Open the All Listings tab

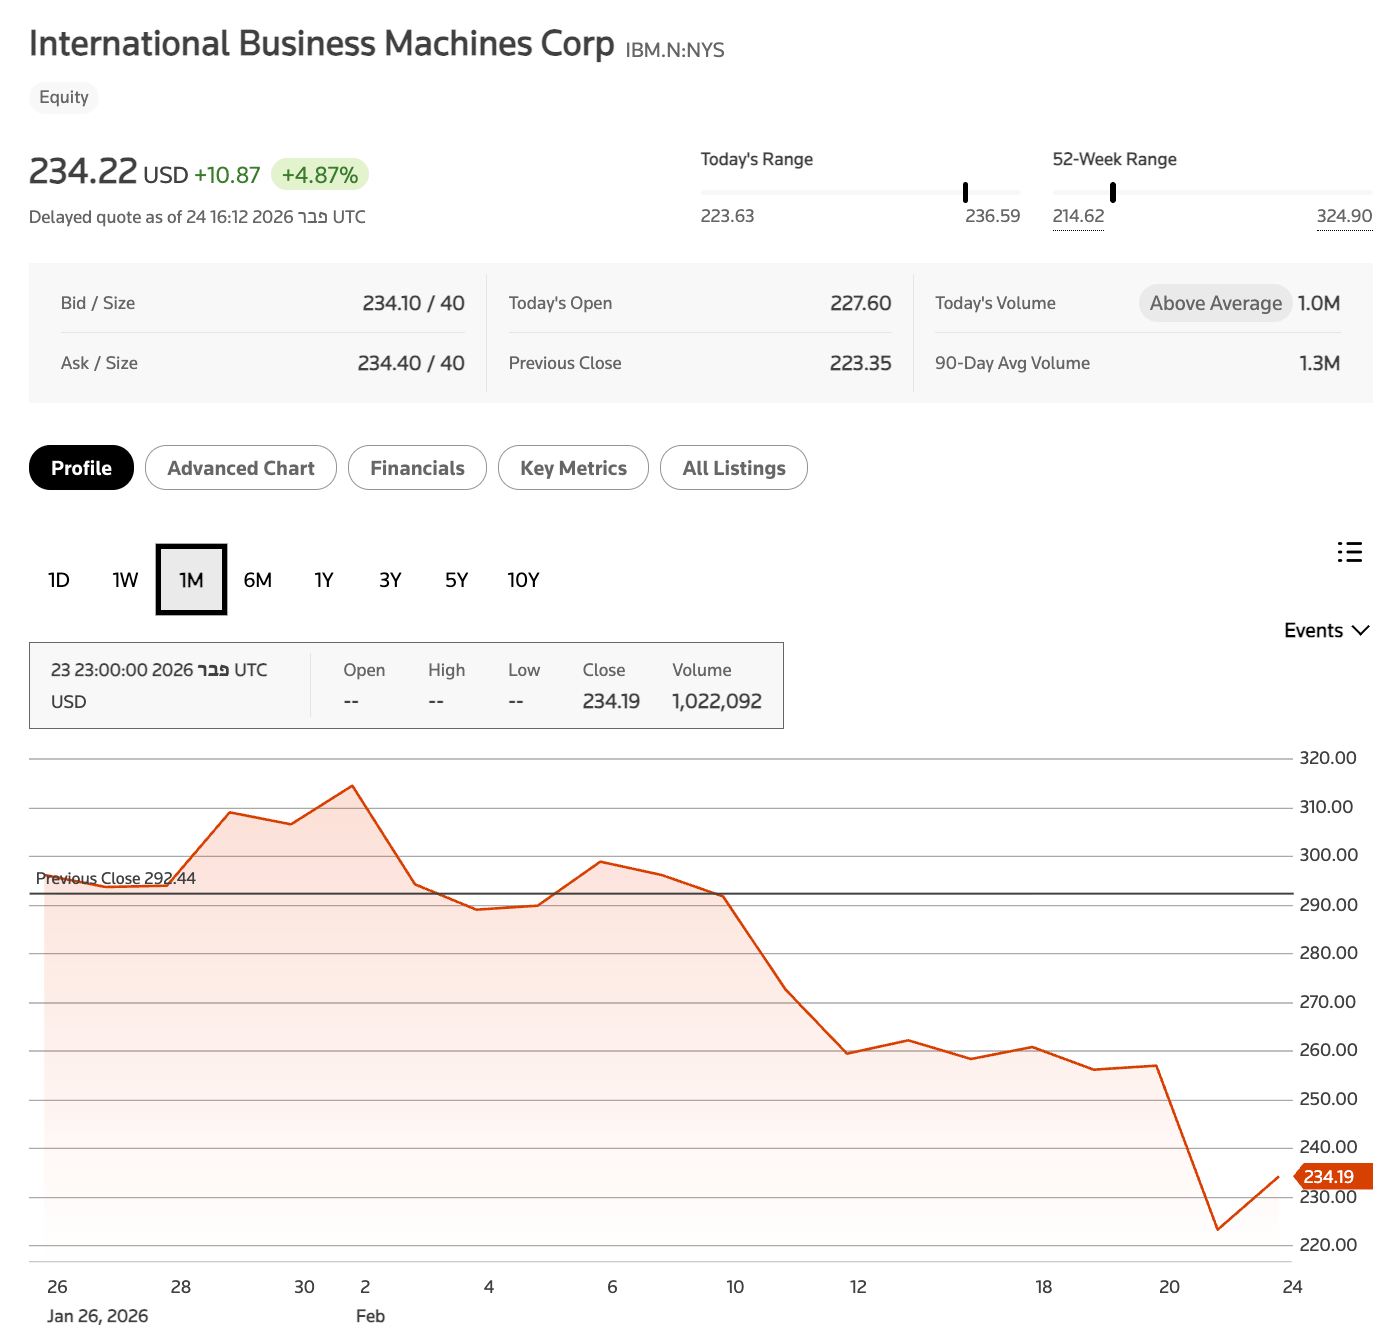[x=733, y=468]
